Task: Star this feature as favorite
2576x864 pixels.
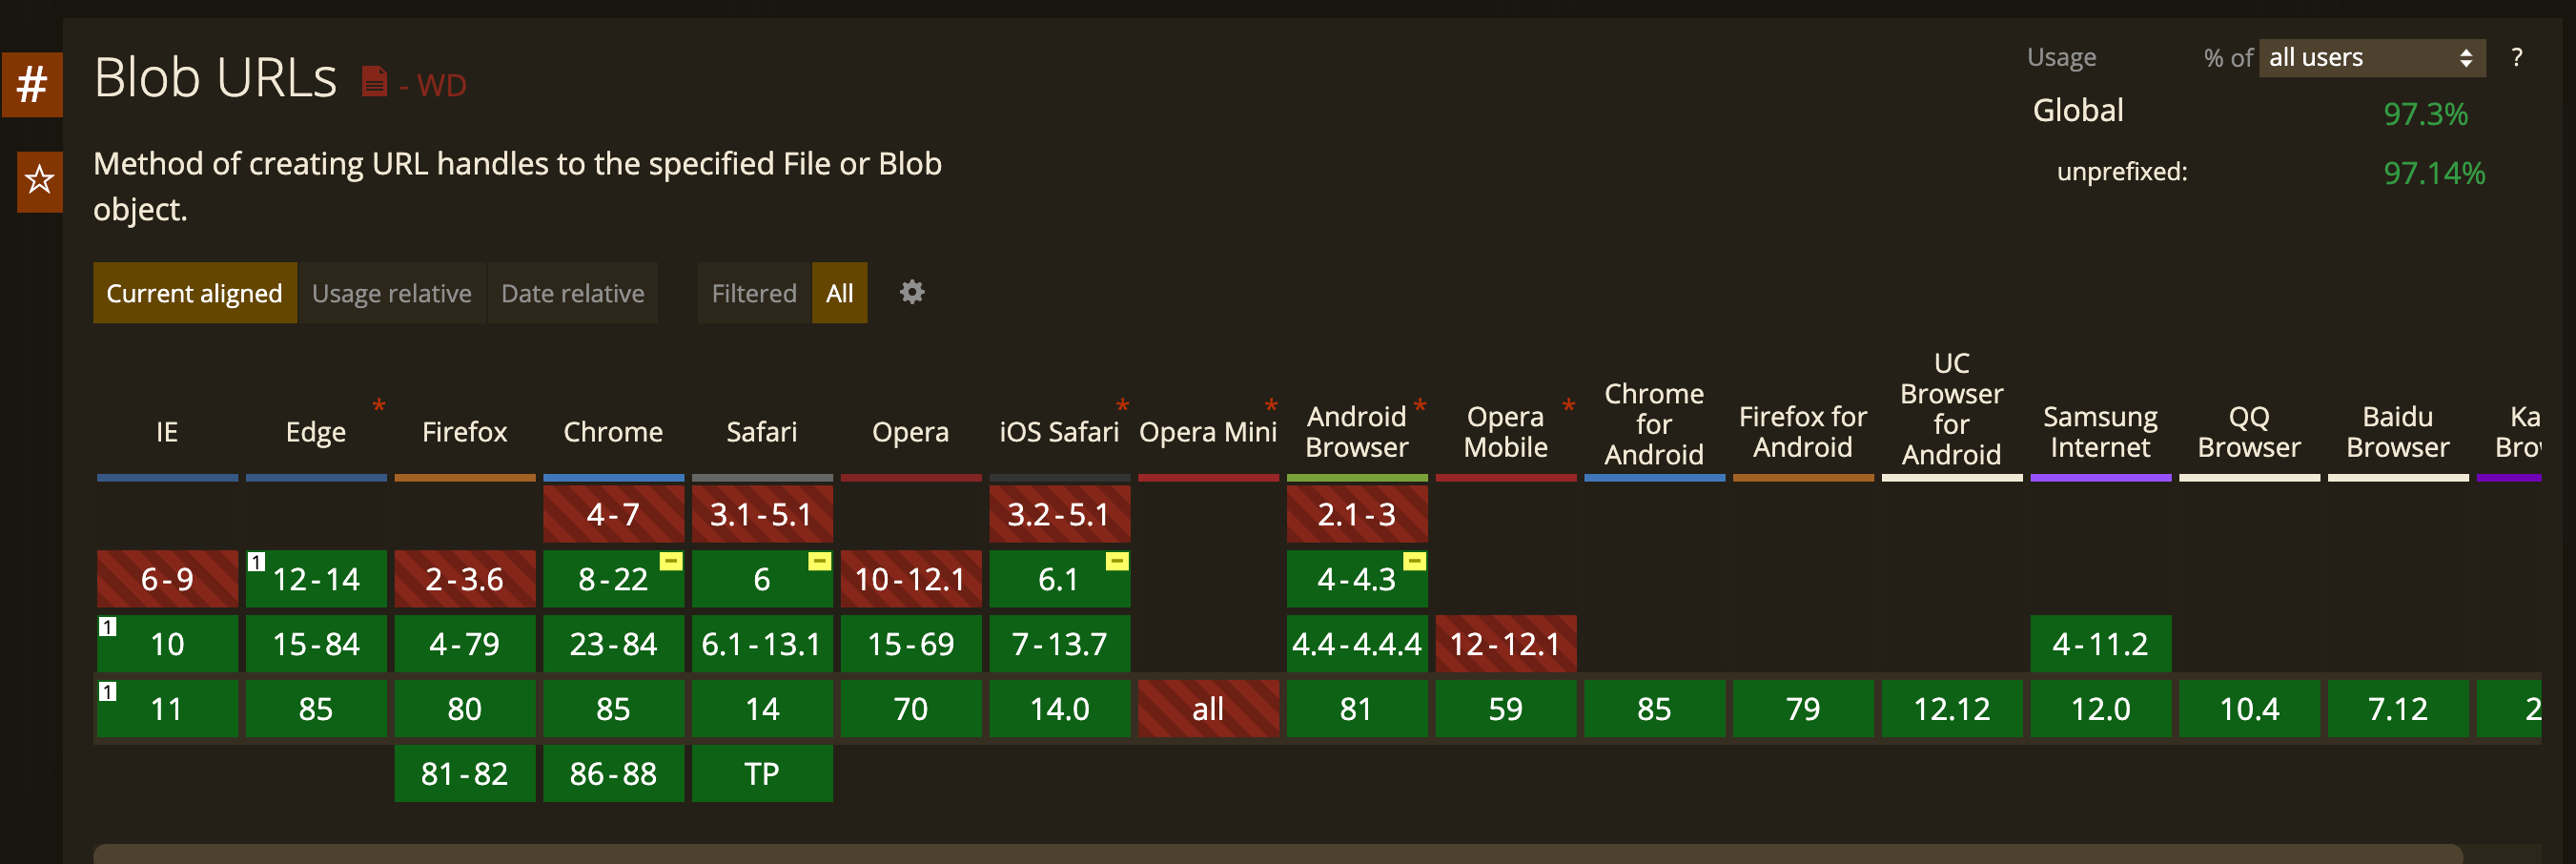Action: pos(39,181)
